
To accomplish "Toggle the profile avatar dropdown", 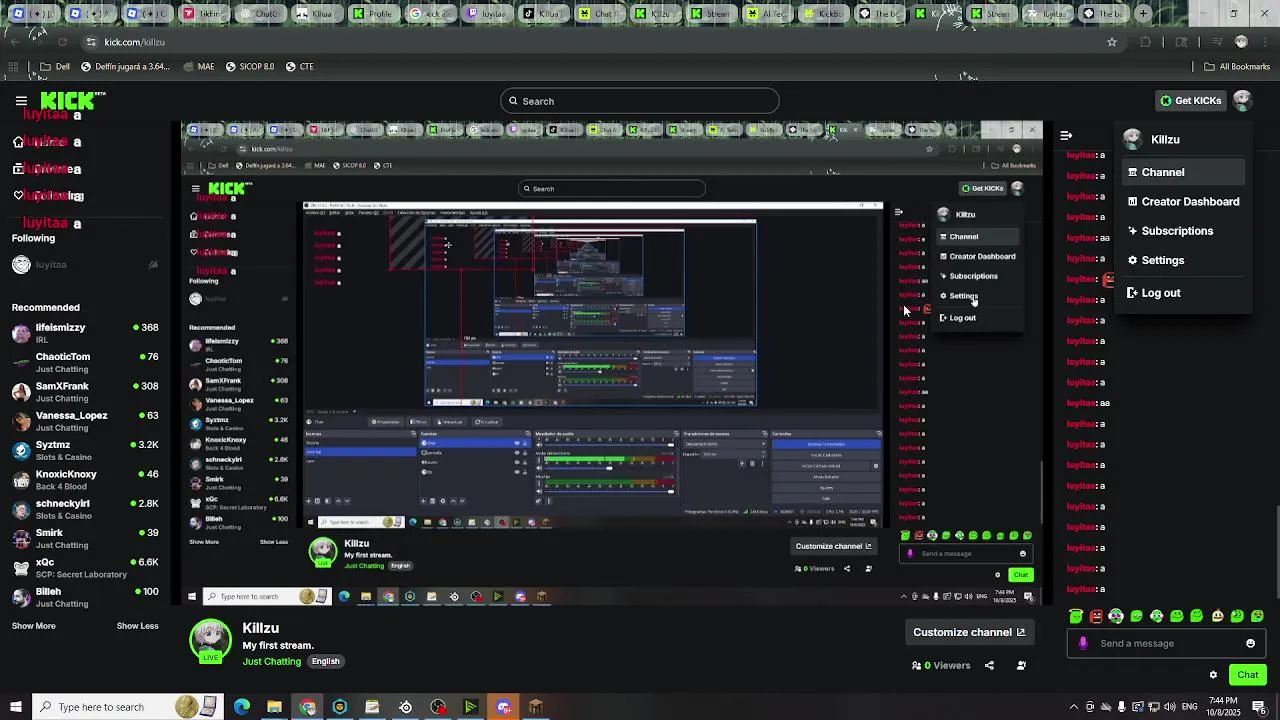I will 1242,100.
